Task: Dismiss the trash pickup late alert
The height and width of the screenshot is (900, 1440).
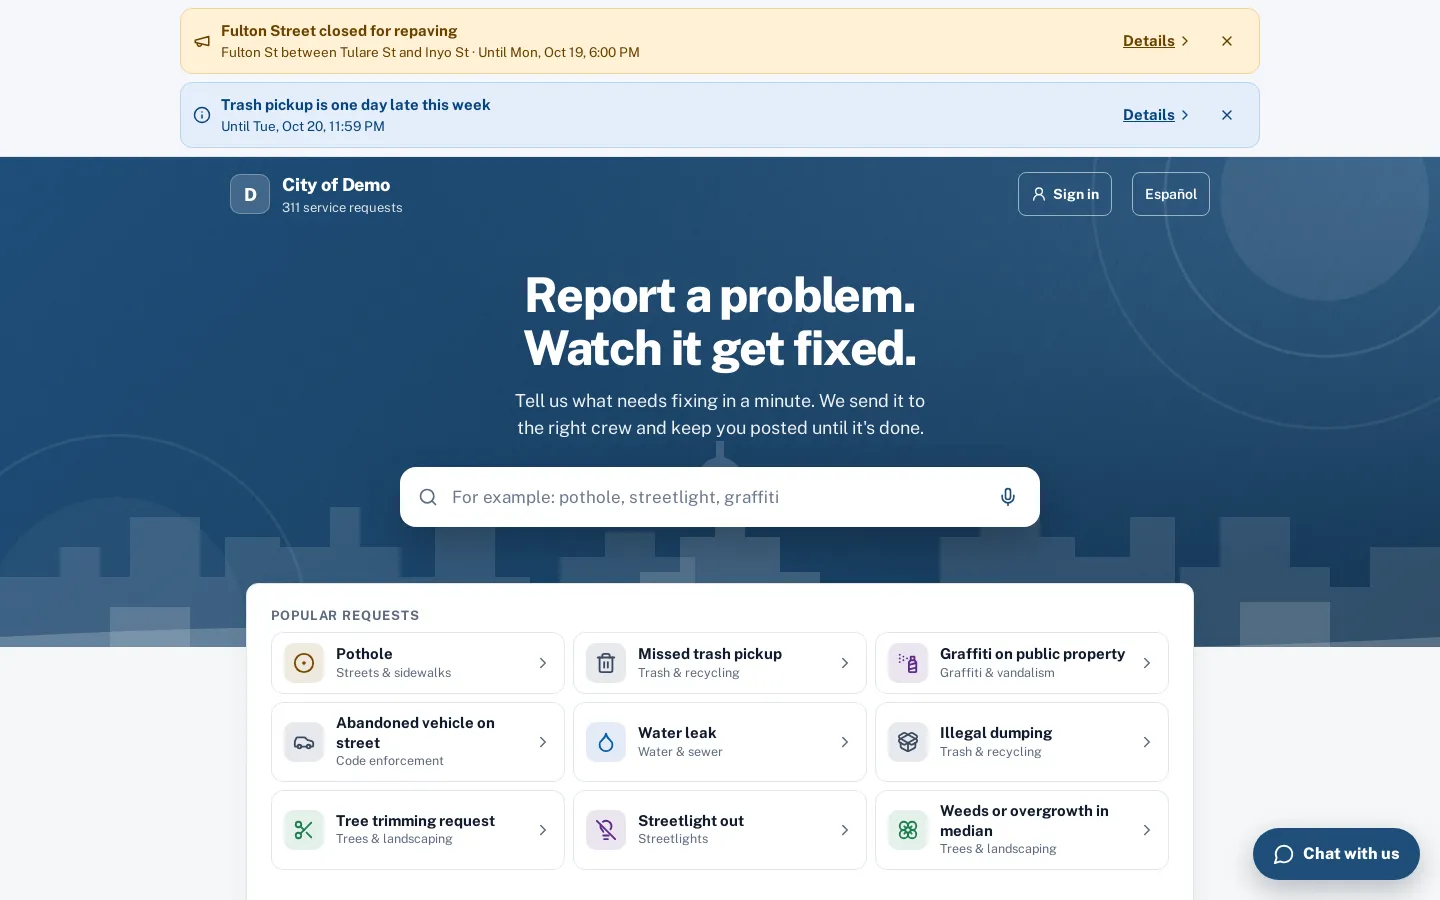Action: point(1227,115)
